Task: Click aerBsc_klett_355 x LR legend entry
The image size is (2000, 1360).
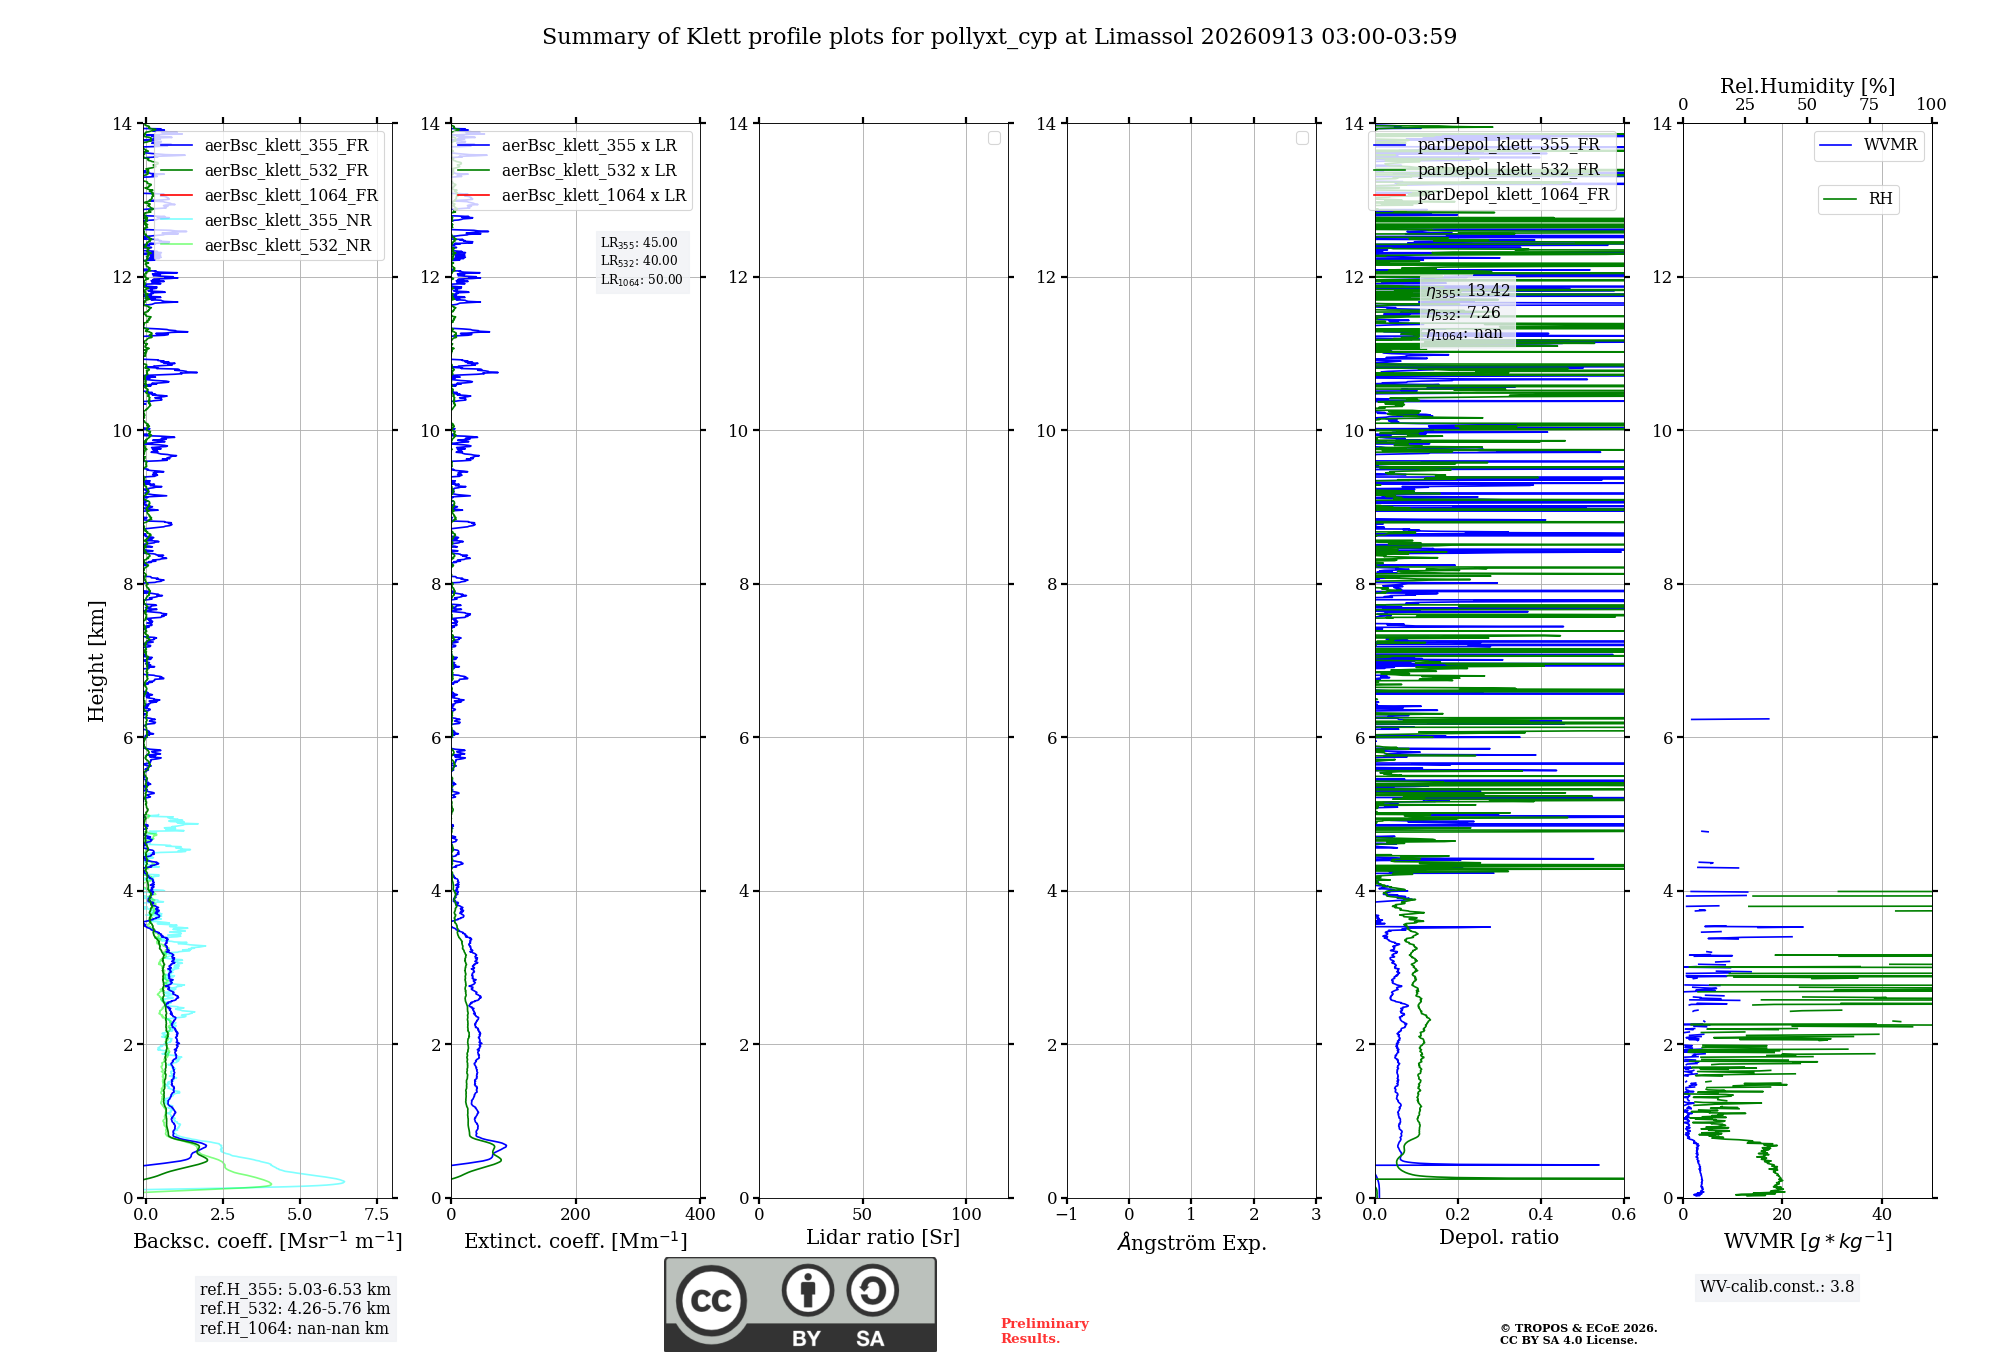Action: click(x=567, y=146)
